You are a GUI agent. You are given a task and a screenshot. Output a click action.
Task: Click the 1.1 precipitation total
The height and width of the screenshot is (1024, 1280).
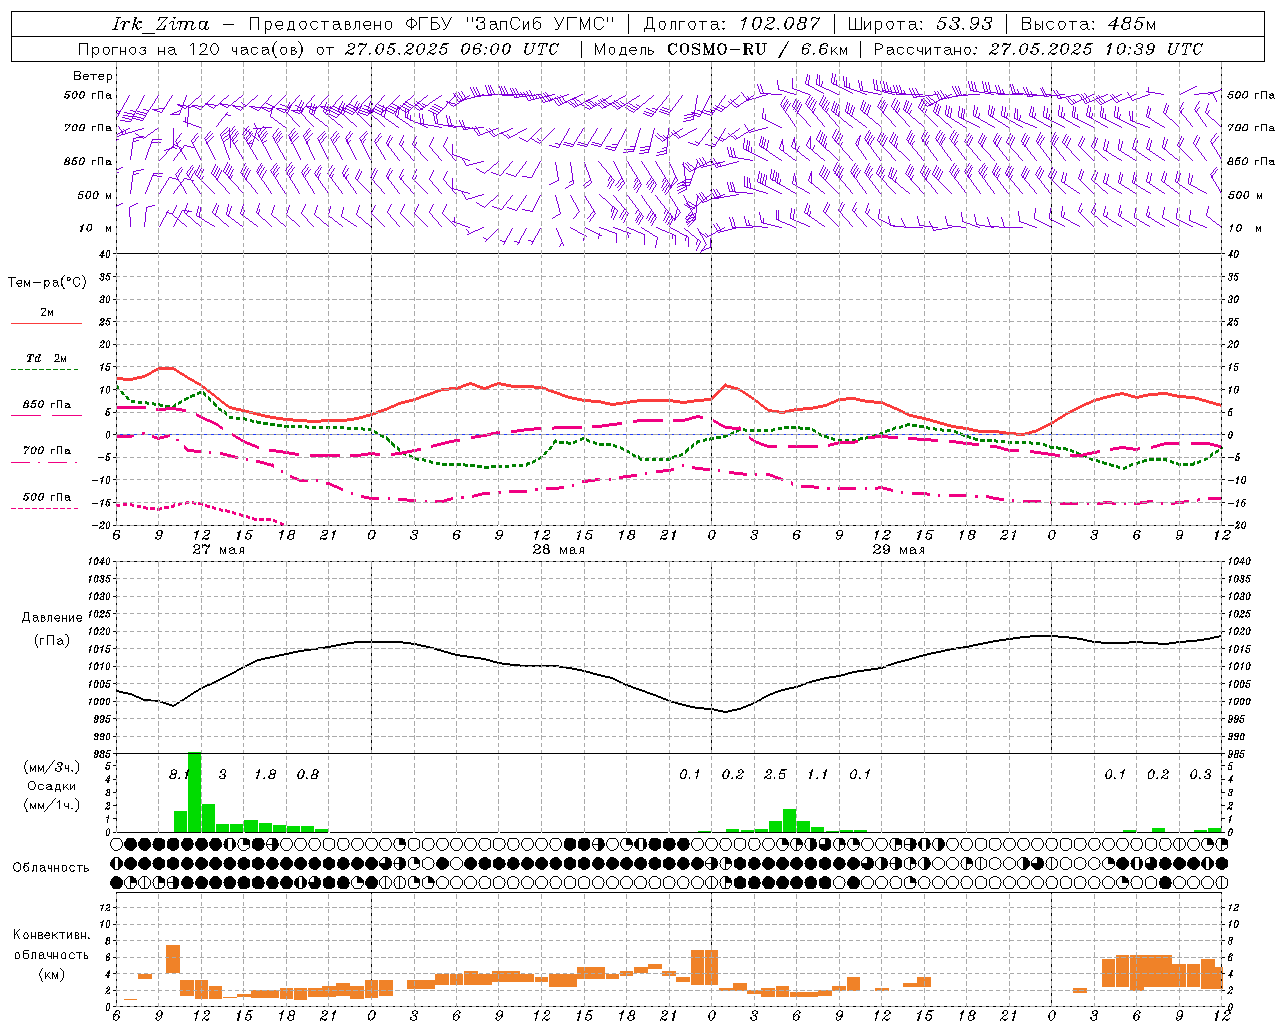[818, 774]
